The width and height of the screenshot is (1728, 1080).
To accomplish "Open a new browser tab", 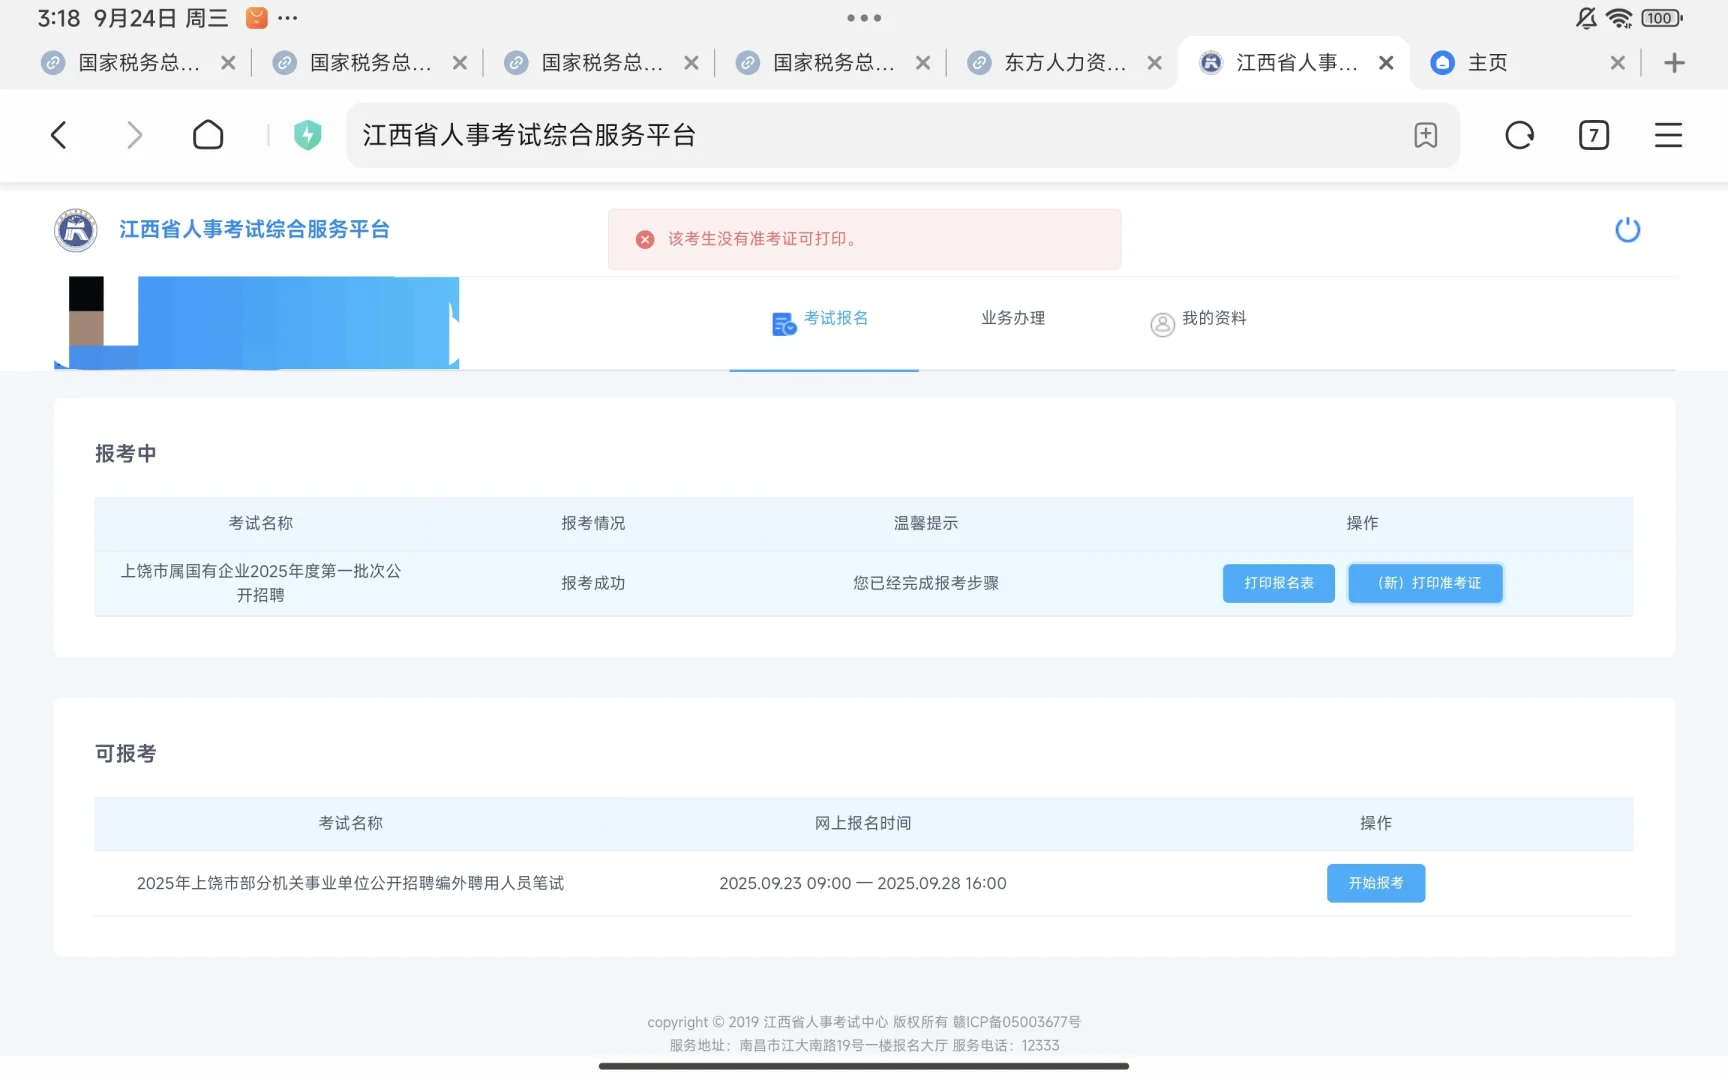I will coord(1673,62).
